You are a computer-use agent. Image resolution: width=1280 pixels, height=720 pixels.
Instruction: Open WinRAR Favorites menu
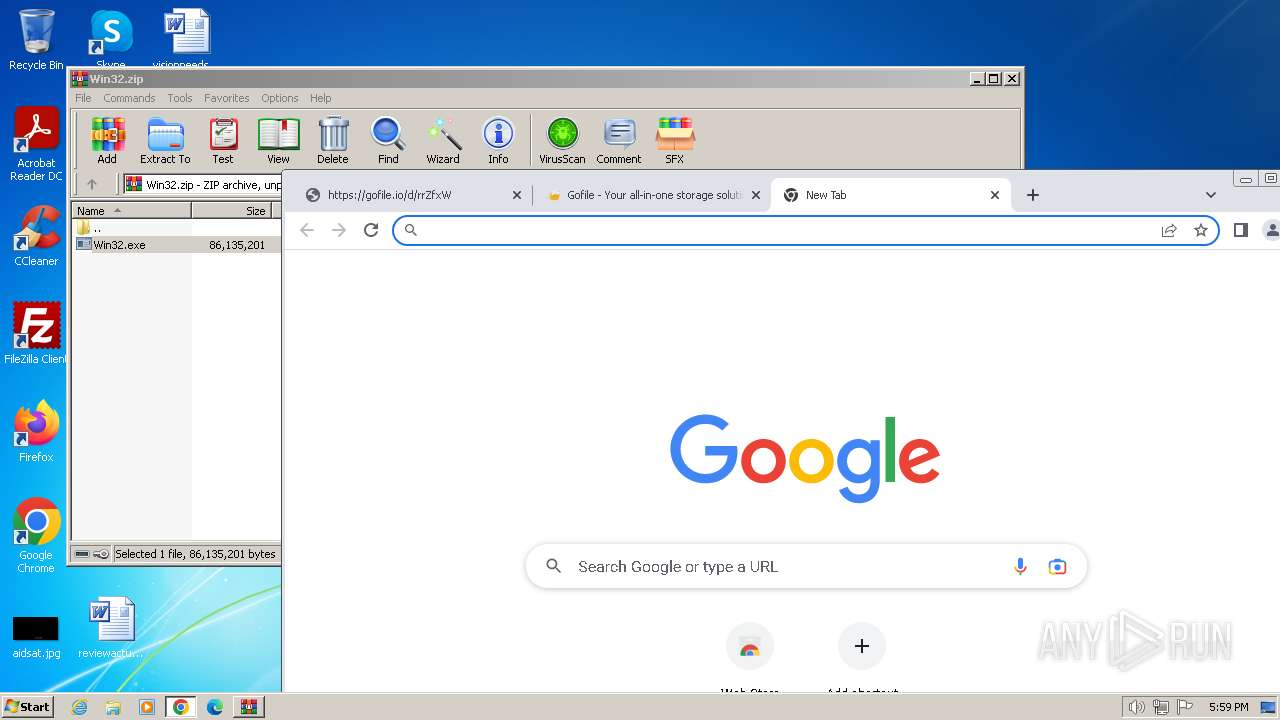(227, 98)
